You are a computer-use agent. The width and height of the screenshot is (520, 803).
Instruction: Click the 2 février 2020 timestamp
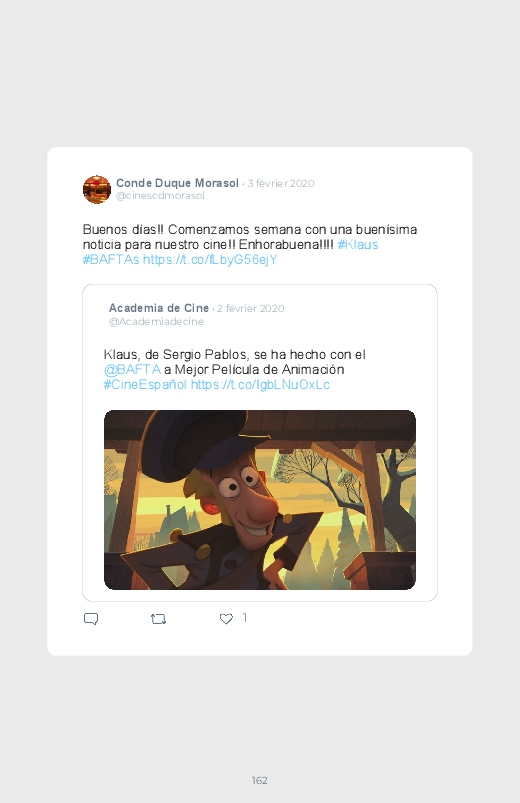click(251, 308)
